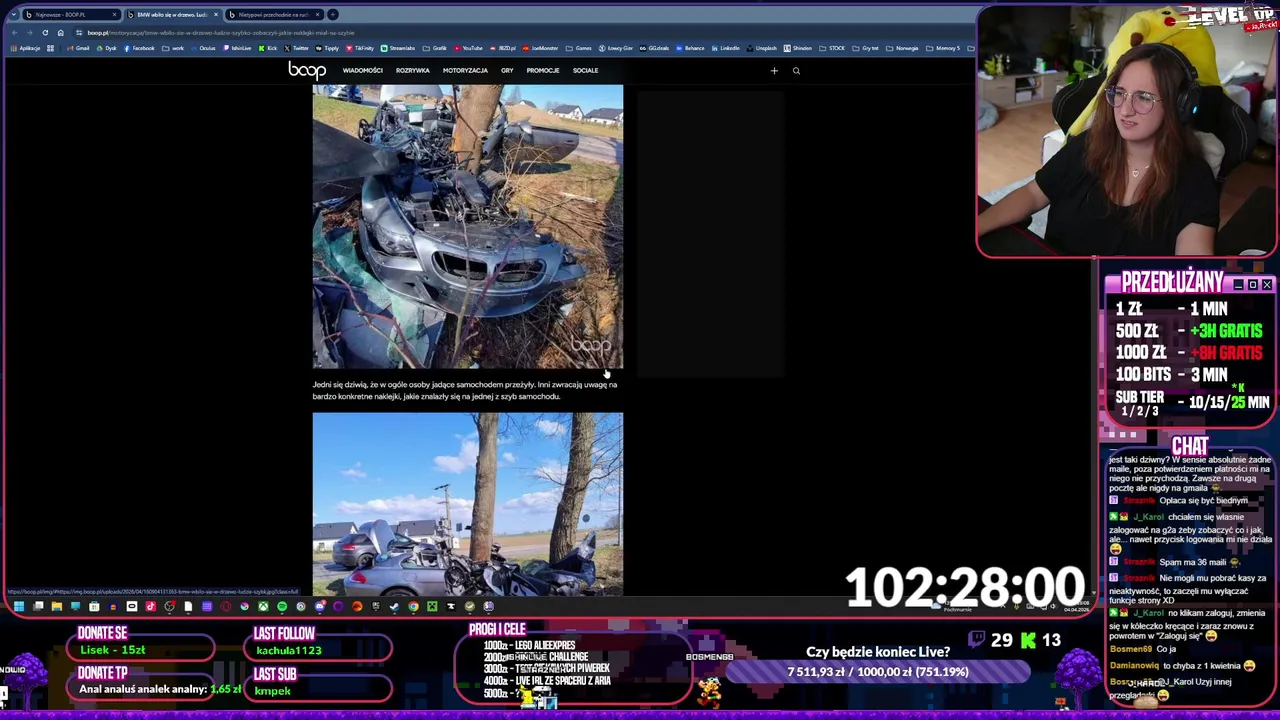
Task: Switch to the Nietypowe przechodnie tab
Action: pyautogui.click(x=275, y=15)
